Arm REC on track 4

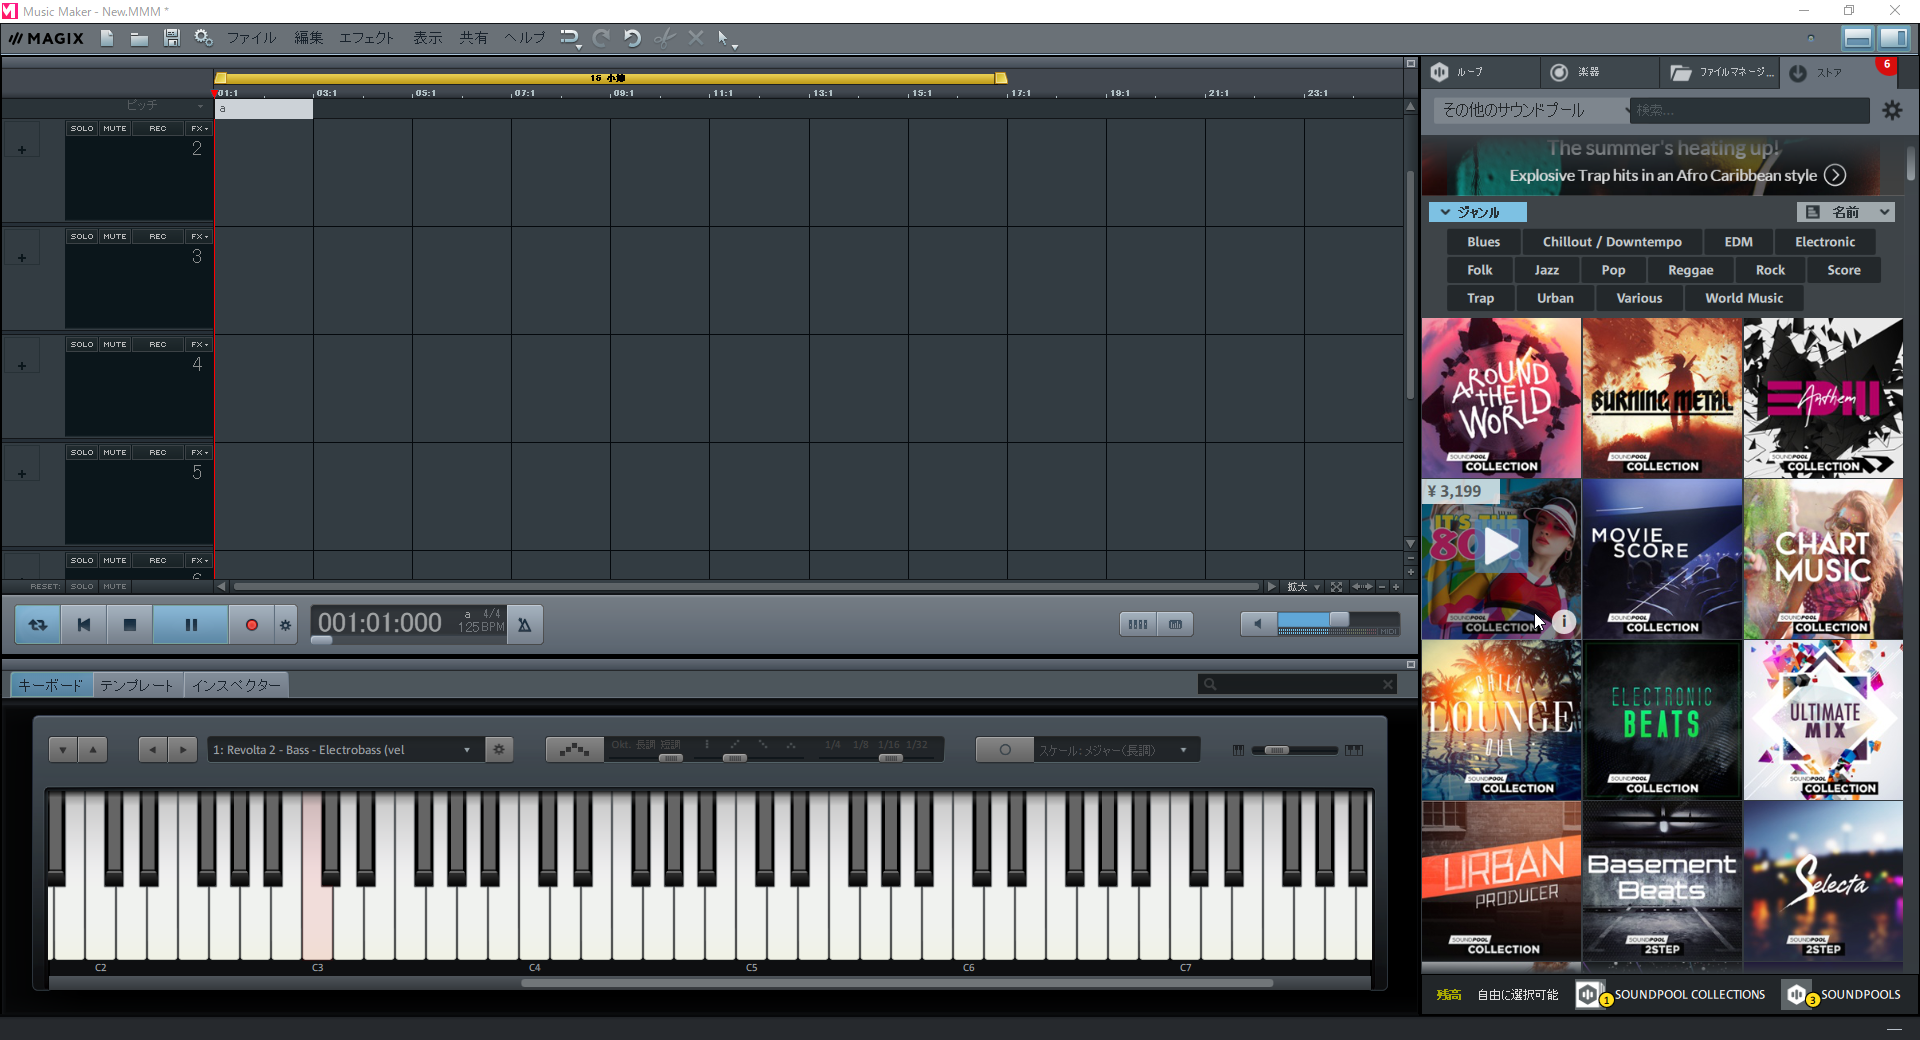[x=158, y=344]
